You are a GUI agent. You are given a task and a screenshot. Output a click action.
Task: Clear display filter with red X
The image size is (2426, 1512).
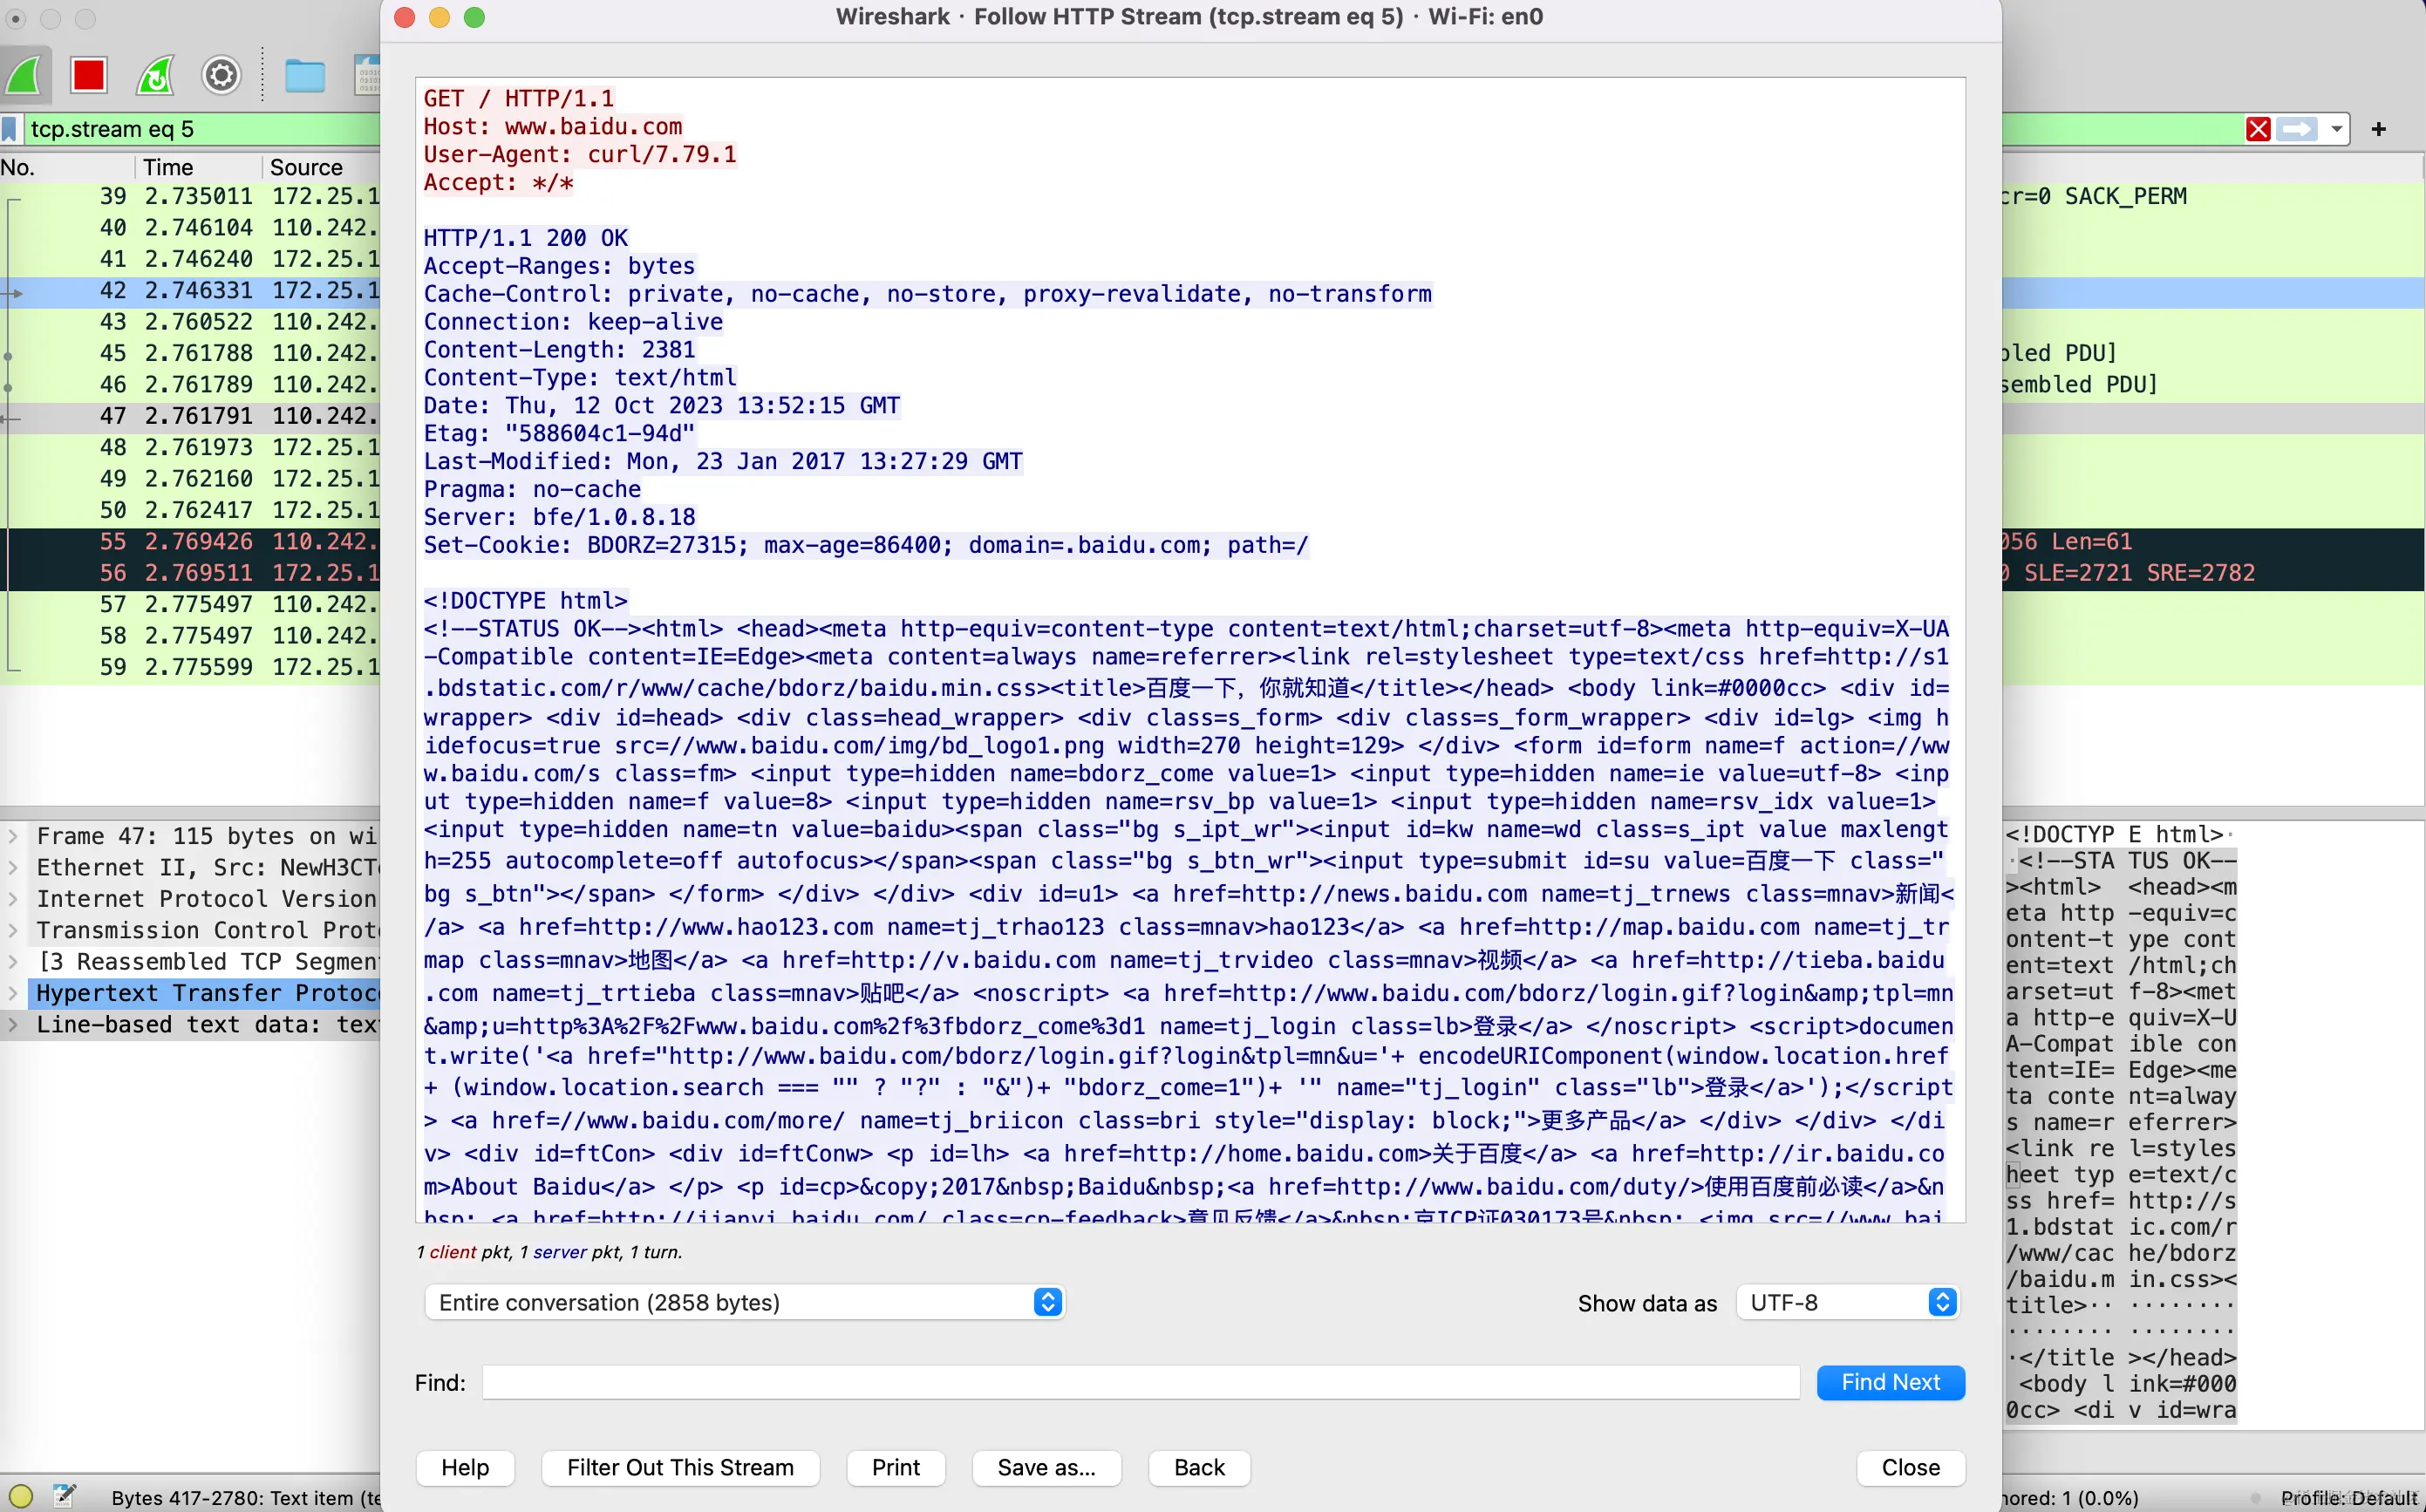(x=2257, y=129)
